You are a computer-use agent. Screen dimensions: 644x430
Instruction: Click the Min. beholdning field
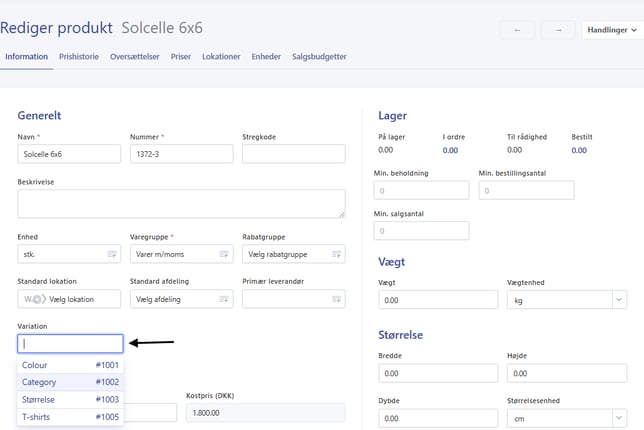click(x=421, y=190)
